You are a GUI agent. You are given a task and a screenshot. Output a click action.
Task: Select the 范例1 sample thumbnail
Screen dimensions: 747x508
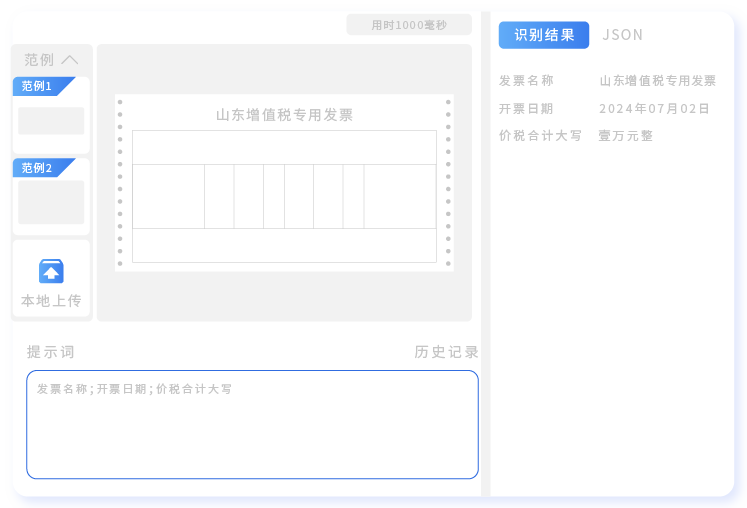click(51, 121)
